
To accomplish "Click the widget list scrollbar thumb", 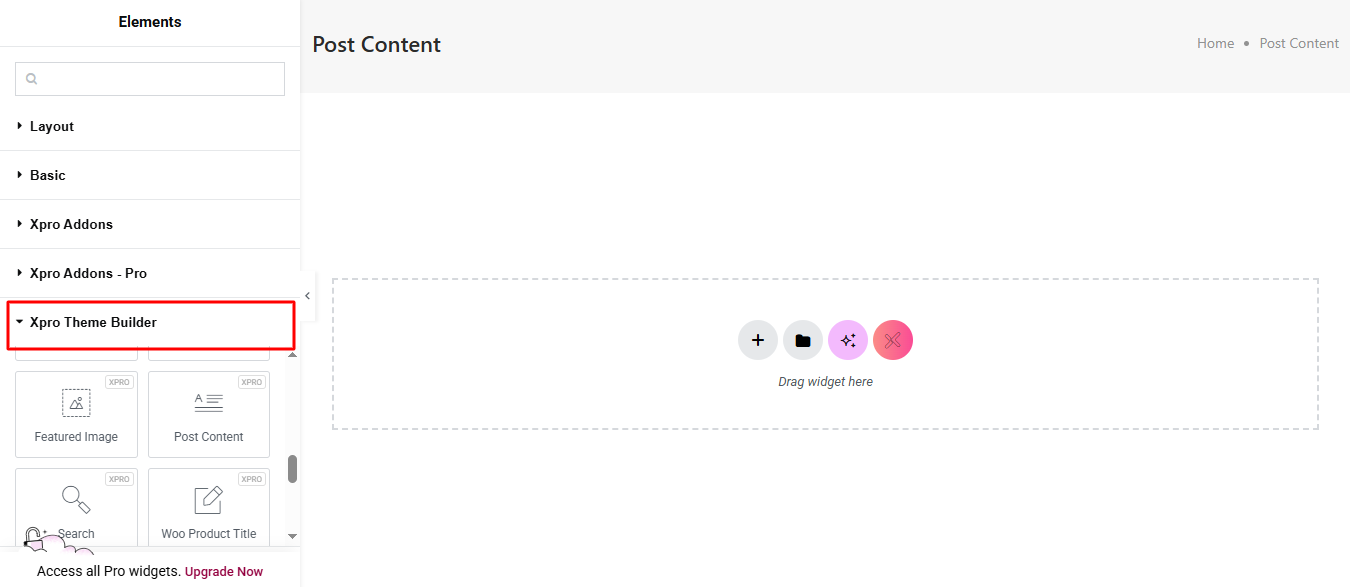I will click(293, 469).
